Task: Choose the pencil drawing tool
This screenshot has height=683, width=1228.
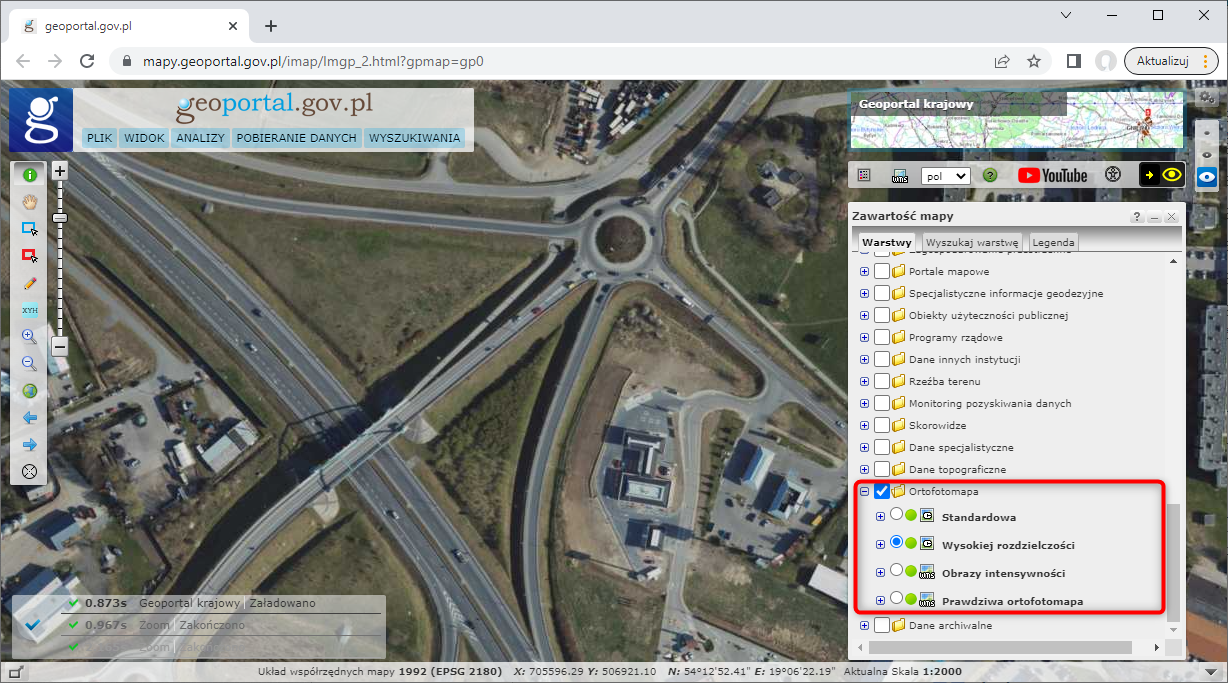Action: pyautogui.click(x=30, y=283)
